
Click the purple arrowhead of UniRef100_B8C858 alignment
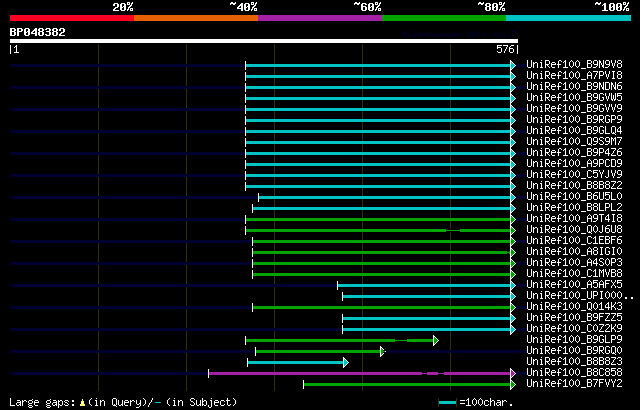(x=513, y=373)
